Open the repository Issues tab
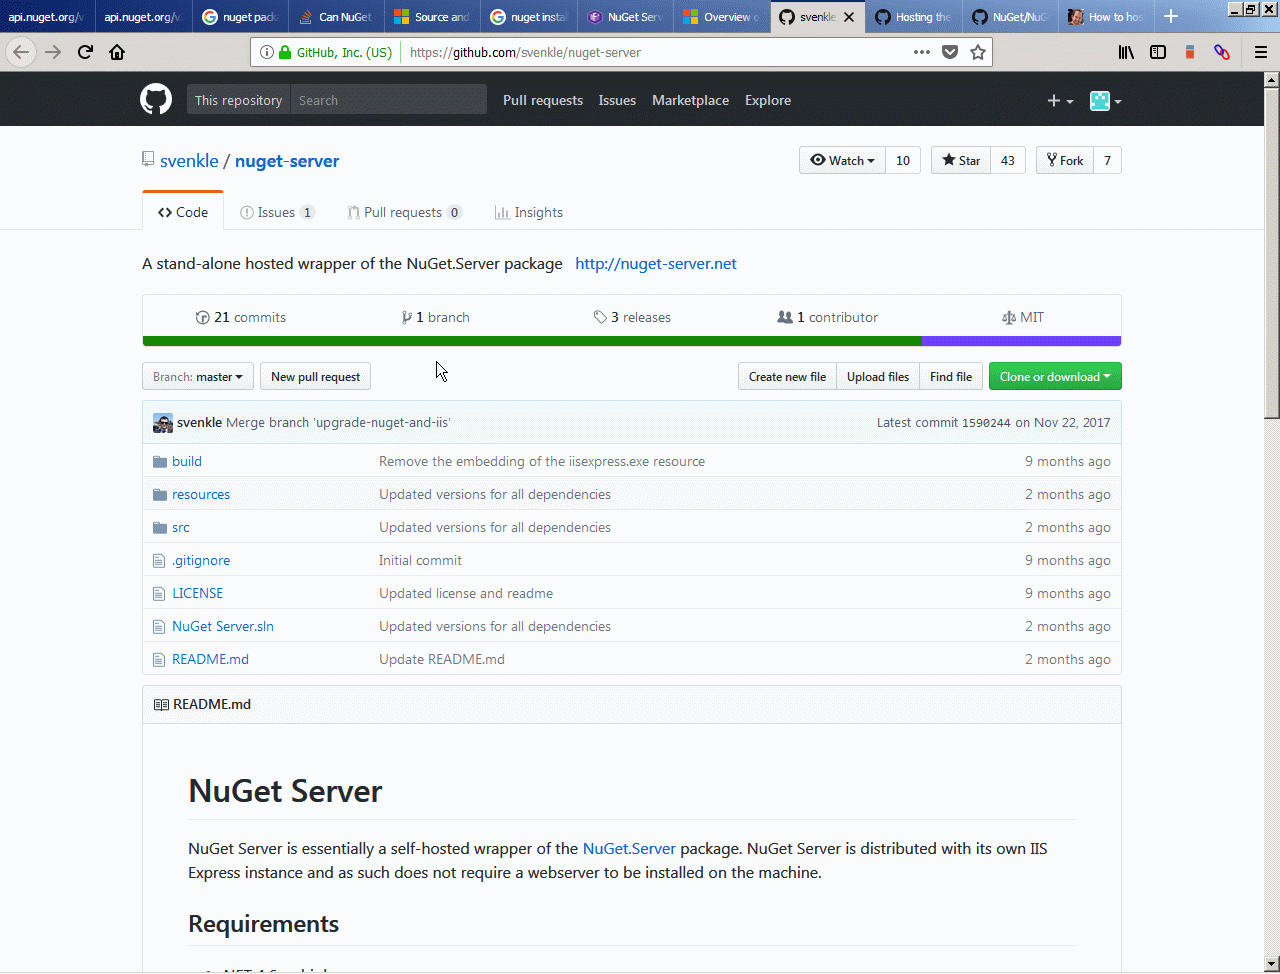 [277, 212]
